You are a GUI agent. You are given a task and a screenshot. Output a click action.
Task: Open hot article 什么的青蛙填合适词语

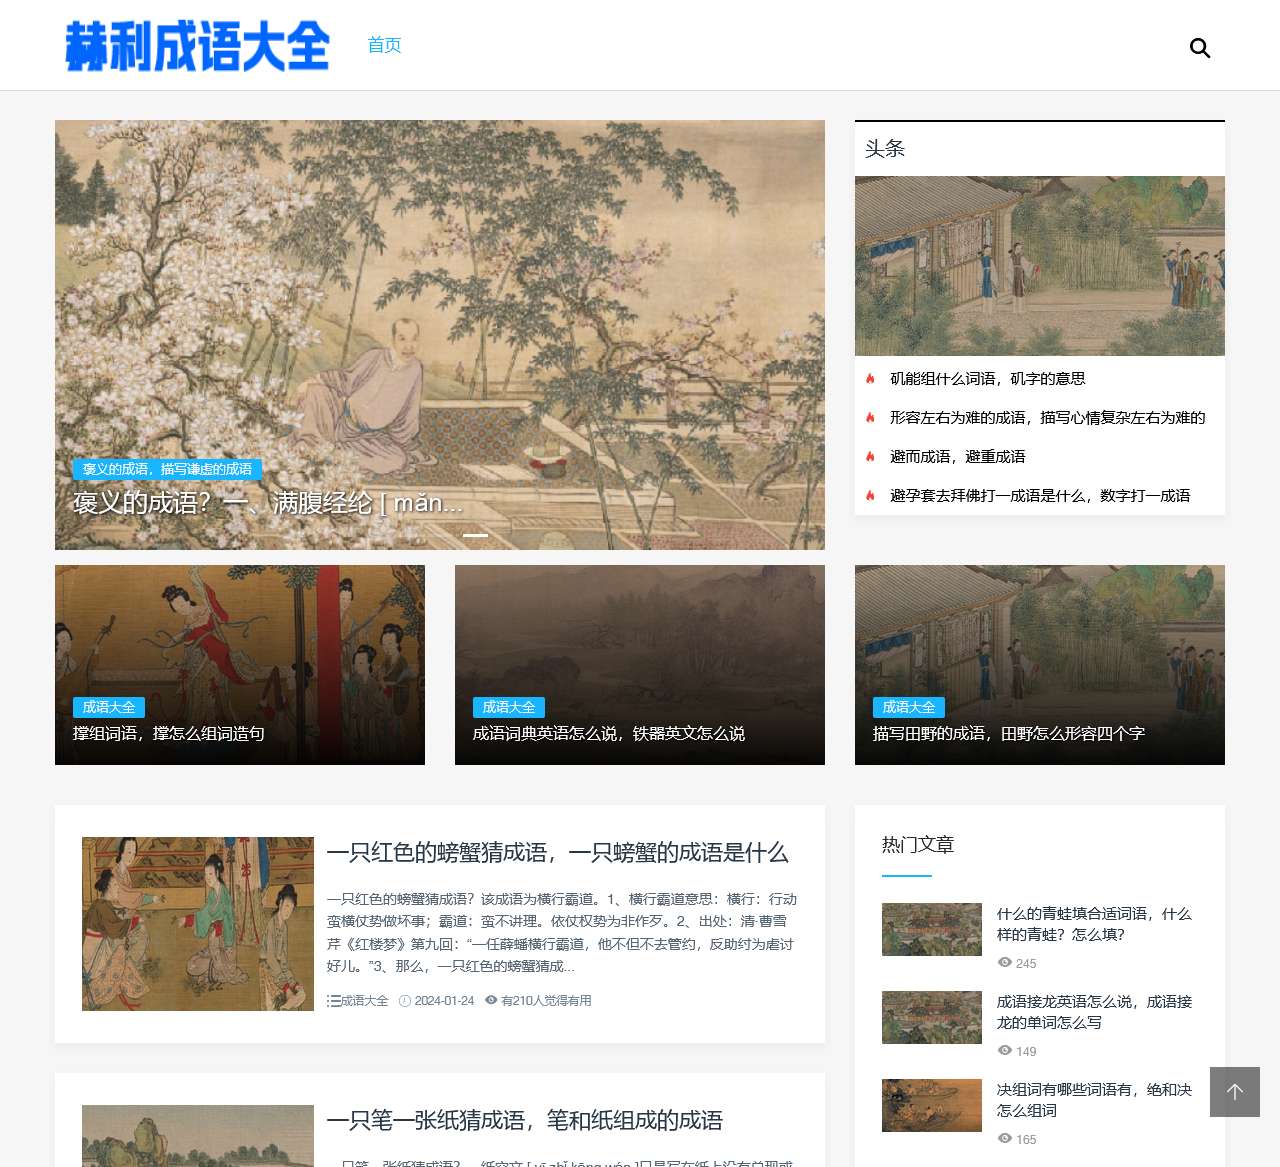(x=1094, y=924)
